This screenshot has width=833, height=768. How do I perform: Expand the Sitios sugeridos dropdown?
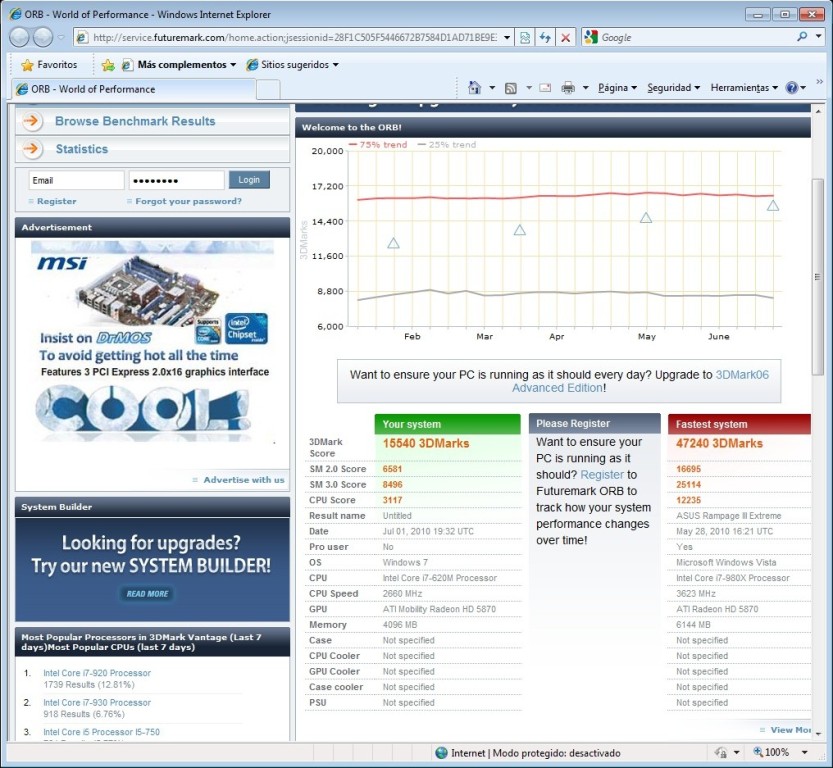(x=335, y=65)
